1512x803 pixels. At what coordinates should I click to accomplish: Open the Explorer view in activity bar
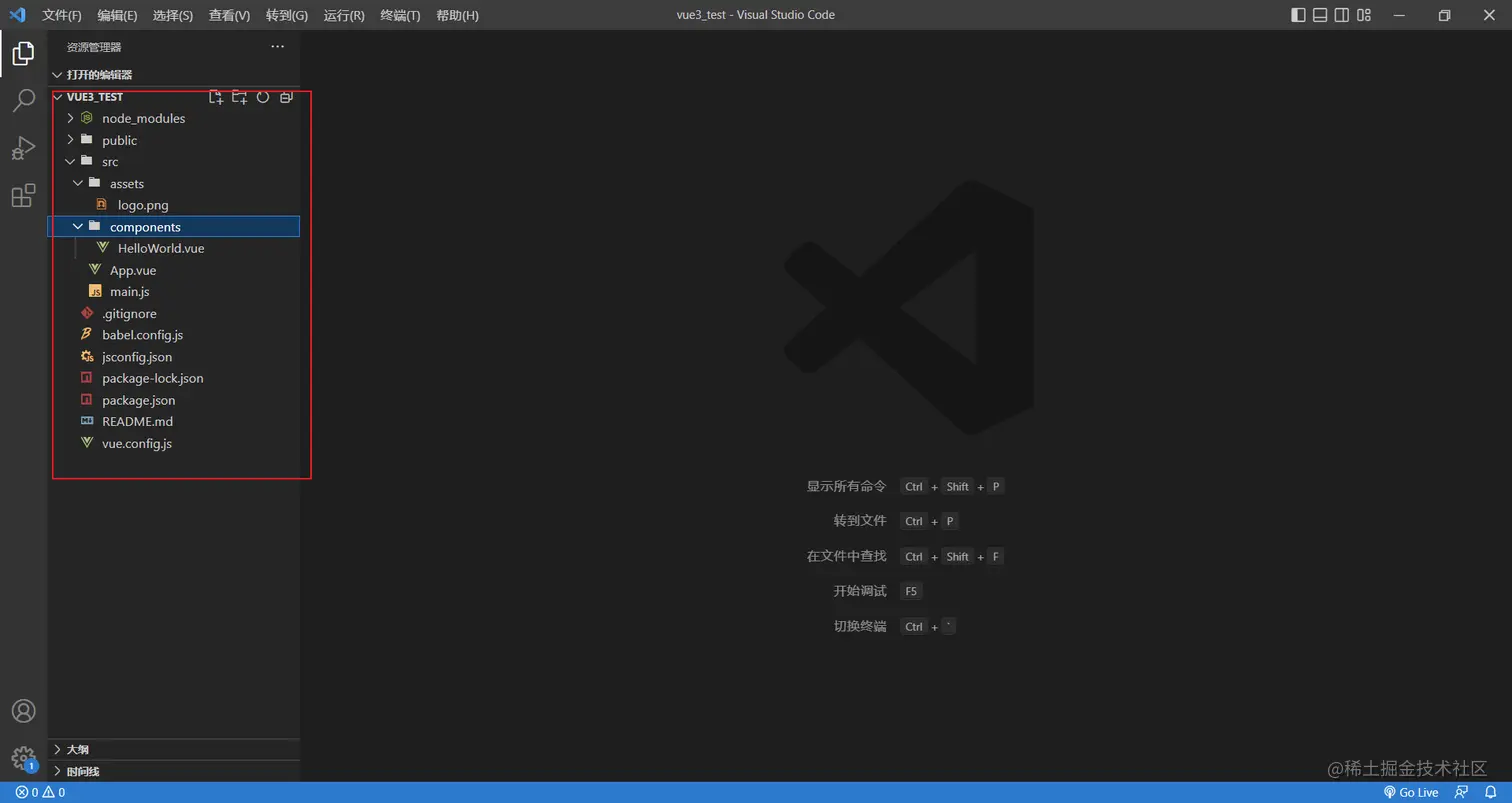click(23, 53)
